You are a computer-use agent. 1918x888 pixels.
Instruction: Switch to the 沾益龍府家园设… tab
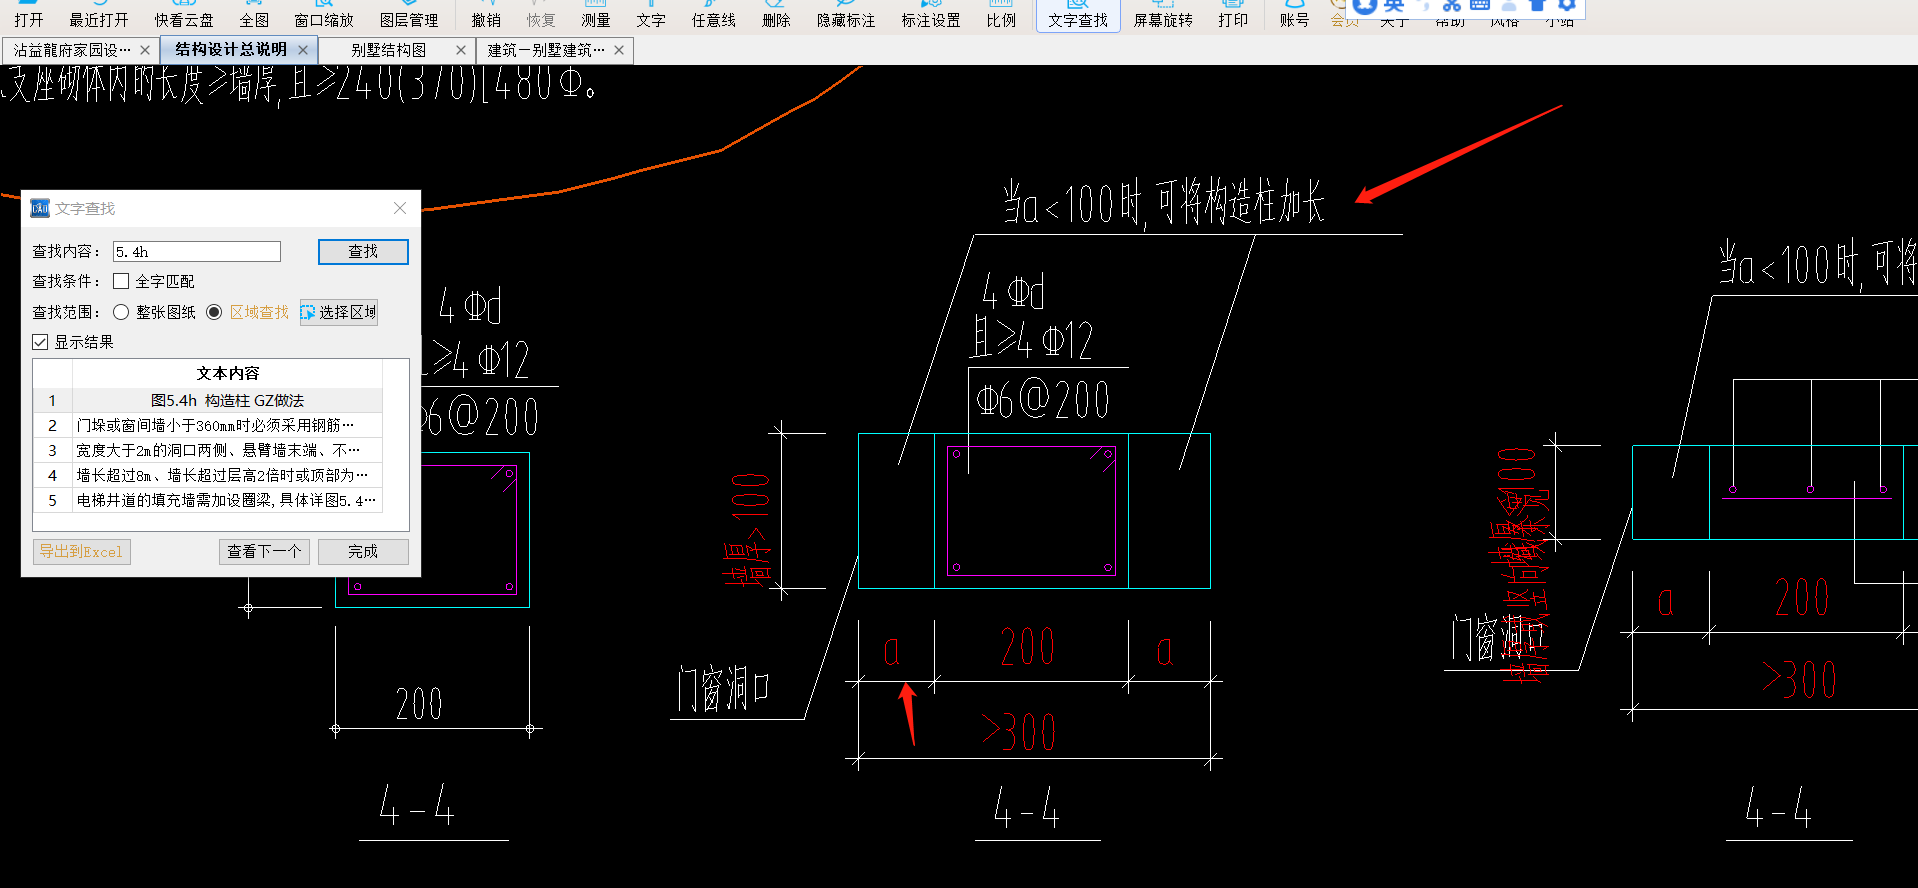(72, 50)
